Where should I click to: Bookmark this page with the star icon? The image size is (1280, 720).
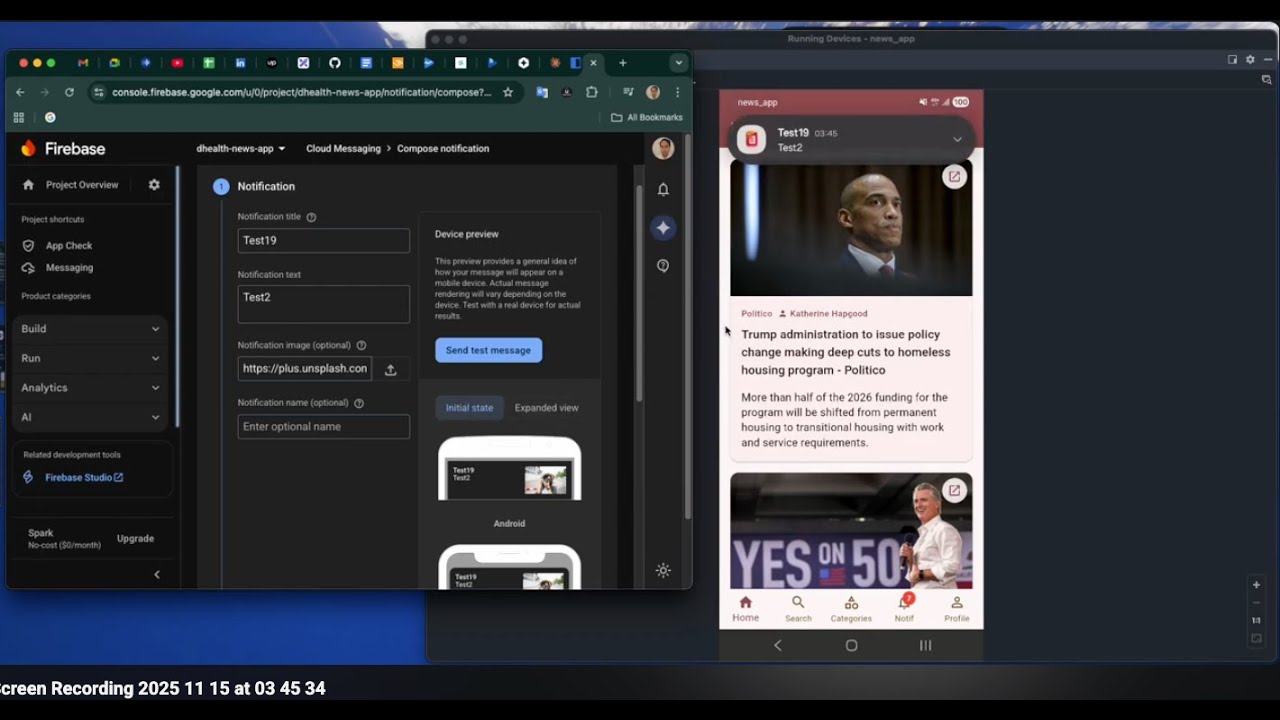(x=508, y=92)
